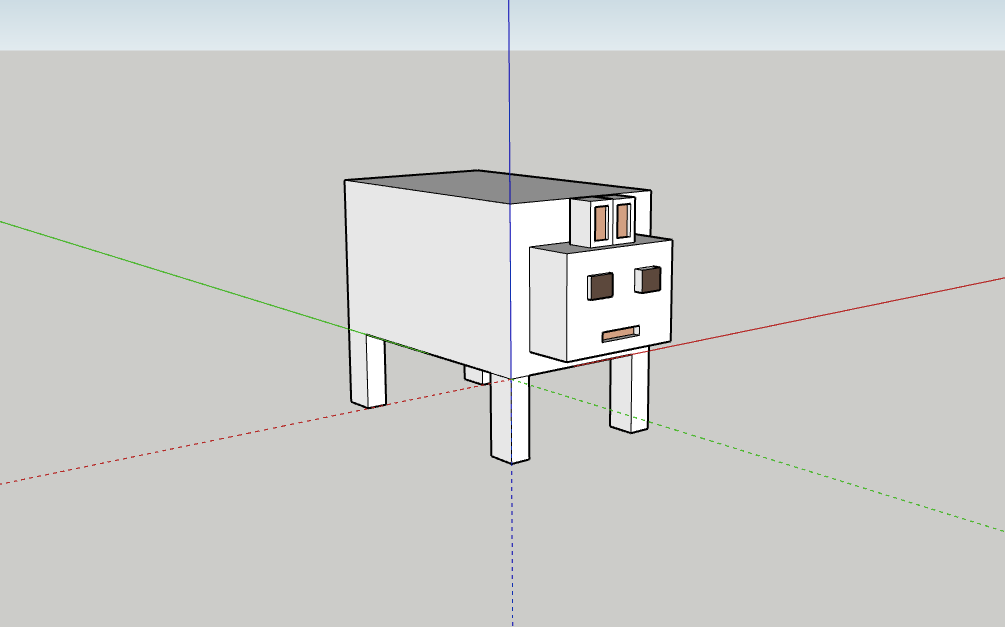The width and height of the screenshot is (1005, 627).
Task: Click the solid red axis line on the right
Action: [850, 308]
